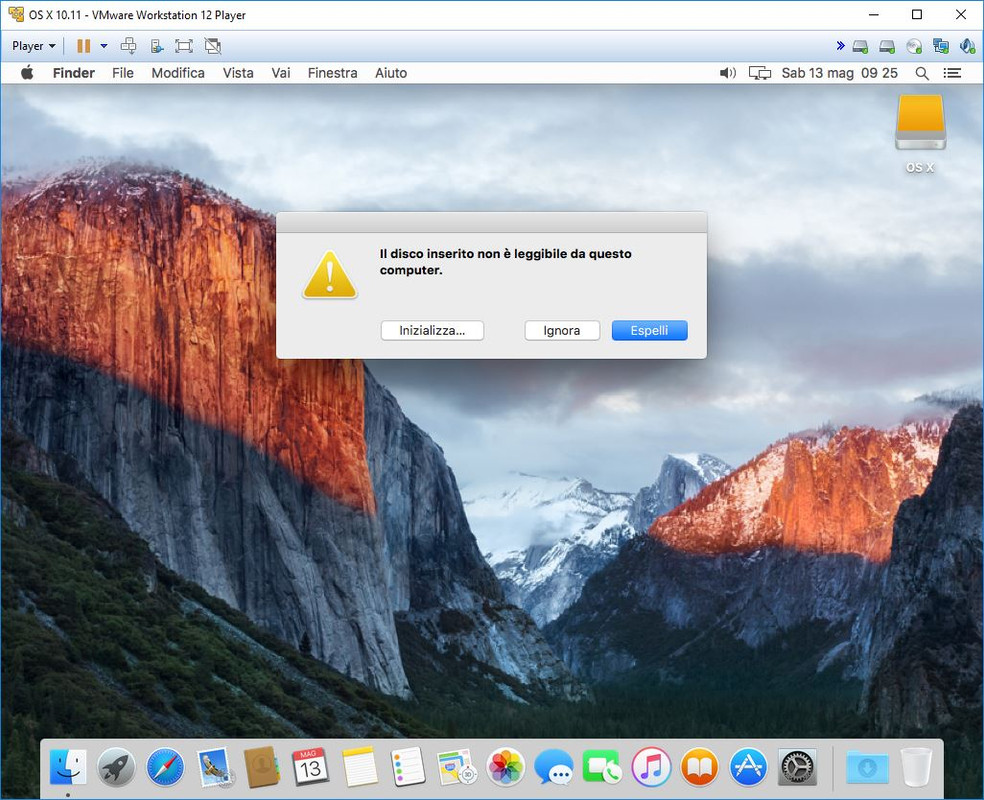Enter VMware full screen mode

point(184,46)
